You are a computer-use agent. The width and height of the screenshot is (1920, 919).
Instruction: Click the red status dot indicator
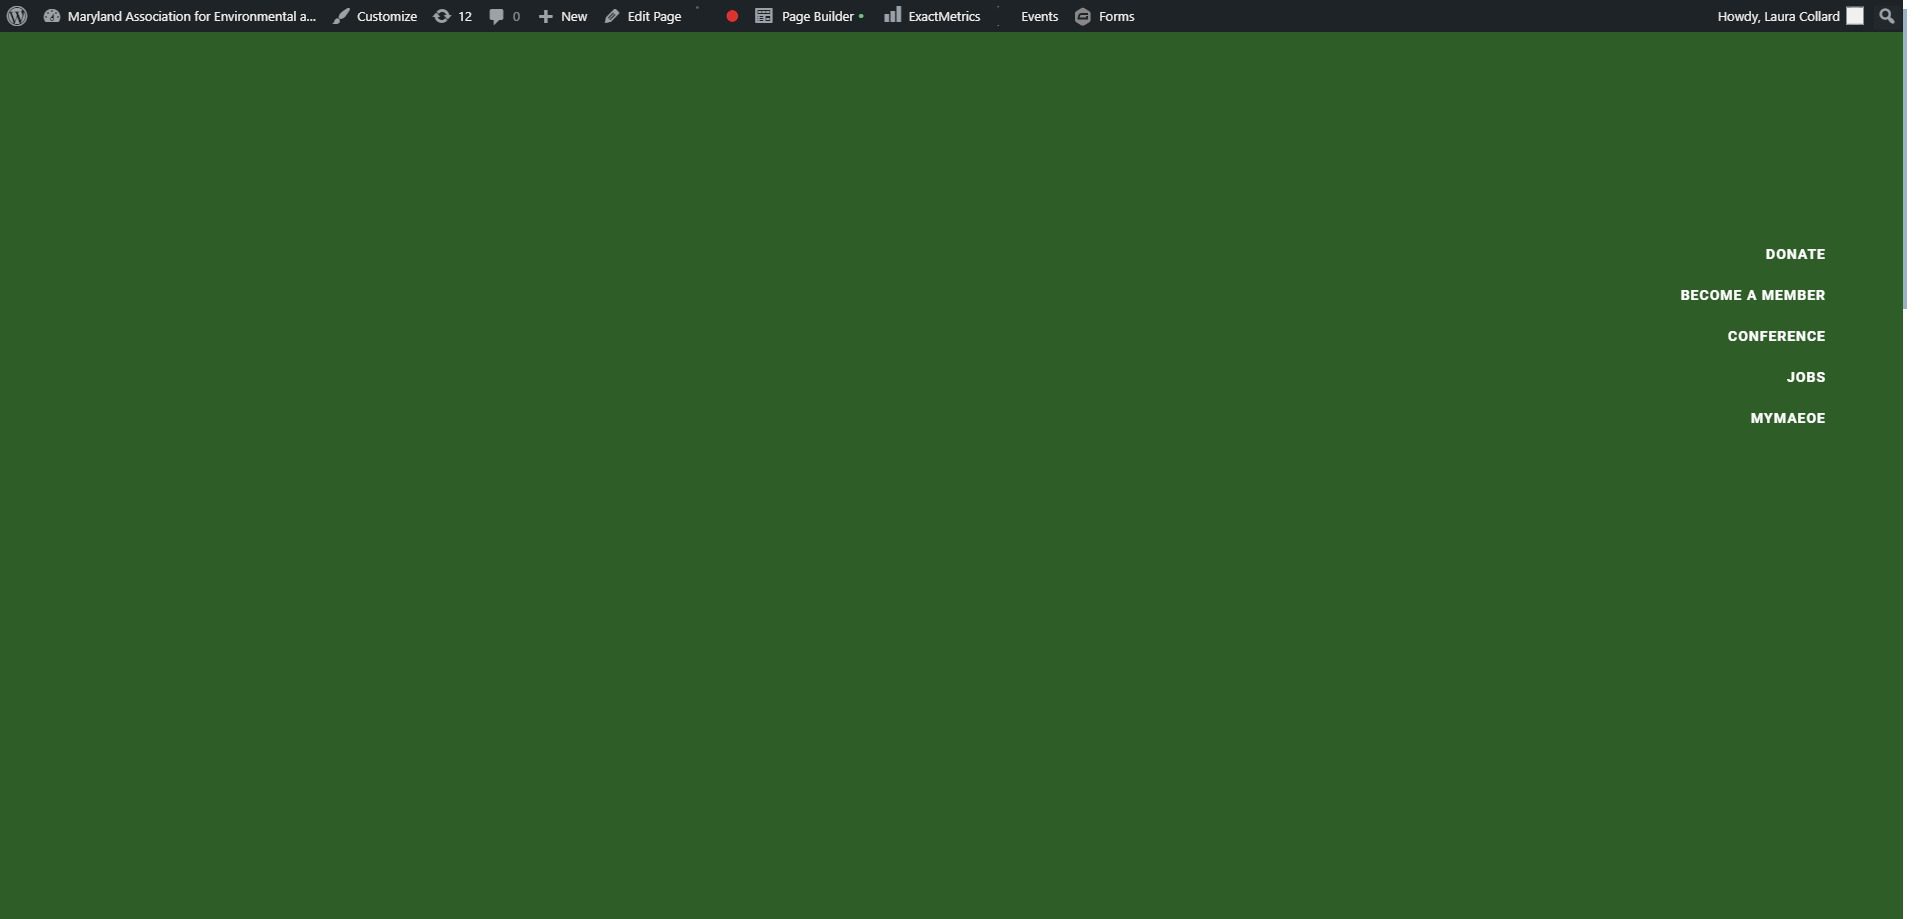point(732,16)
